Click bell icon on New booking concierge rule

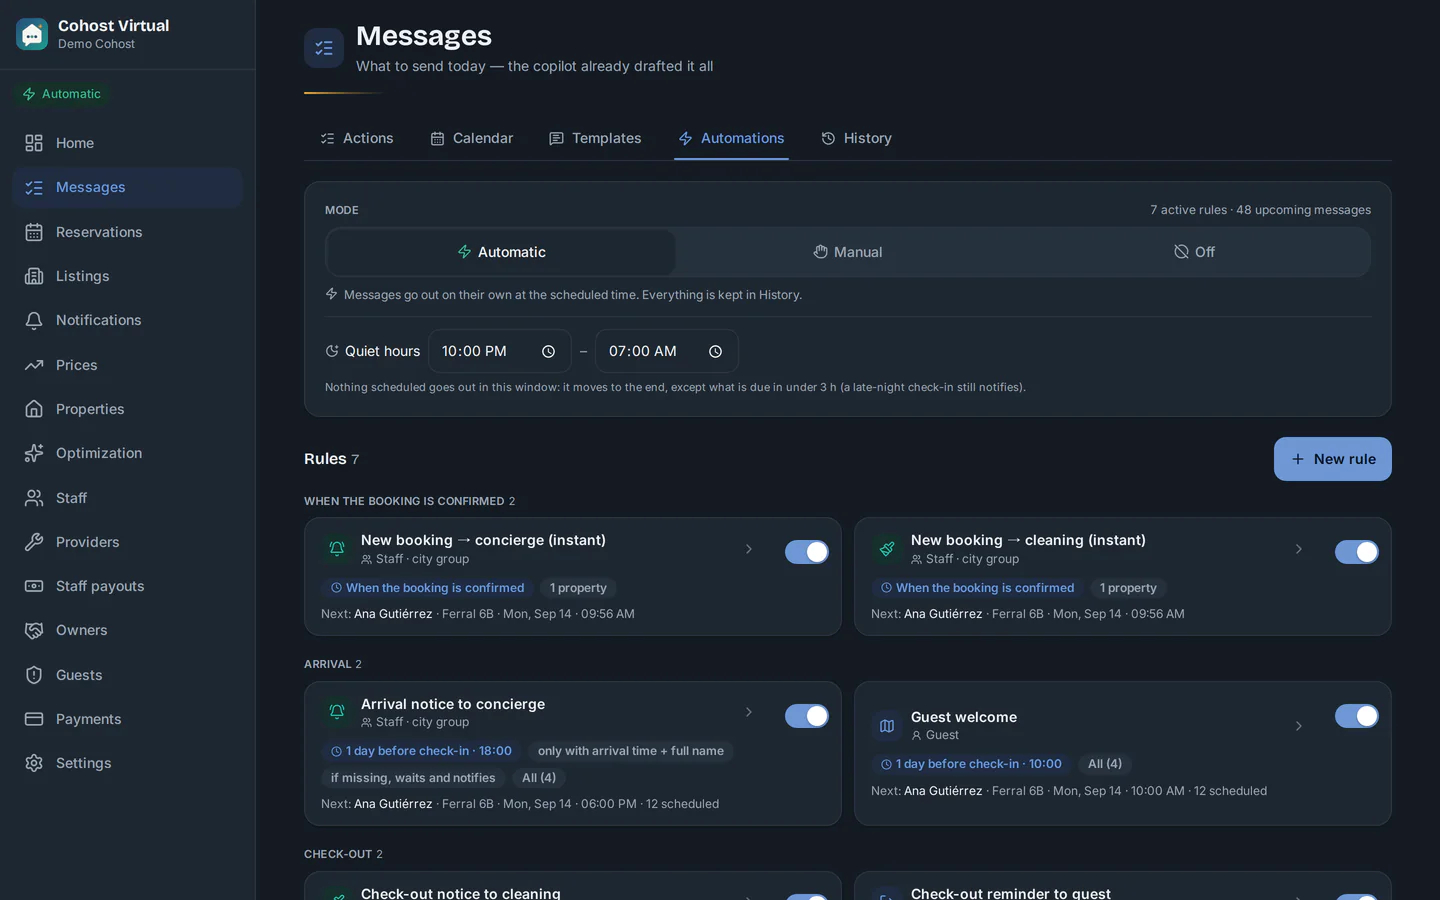(337, 548)
